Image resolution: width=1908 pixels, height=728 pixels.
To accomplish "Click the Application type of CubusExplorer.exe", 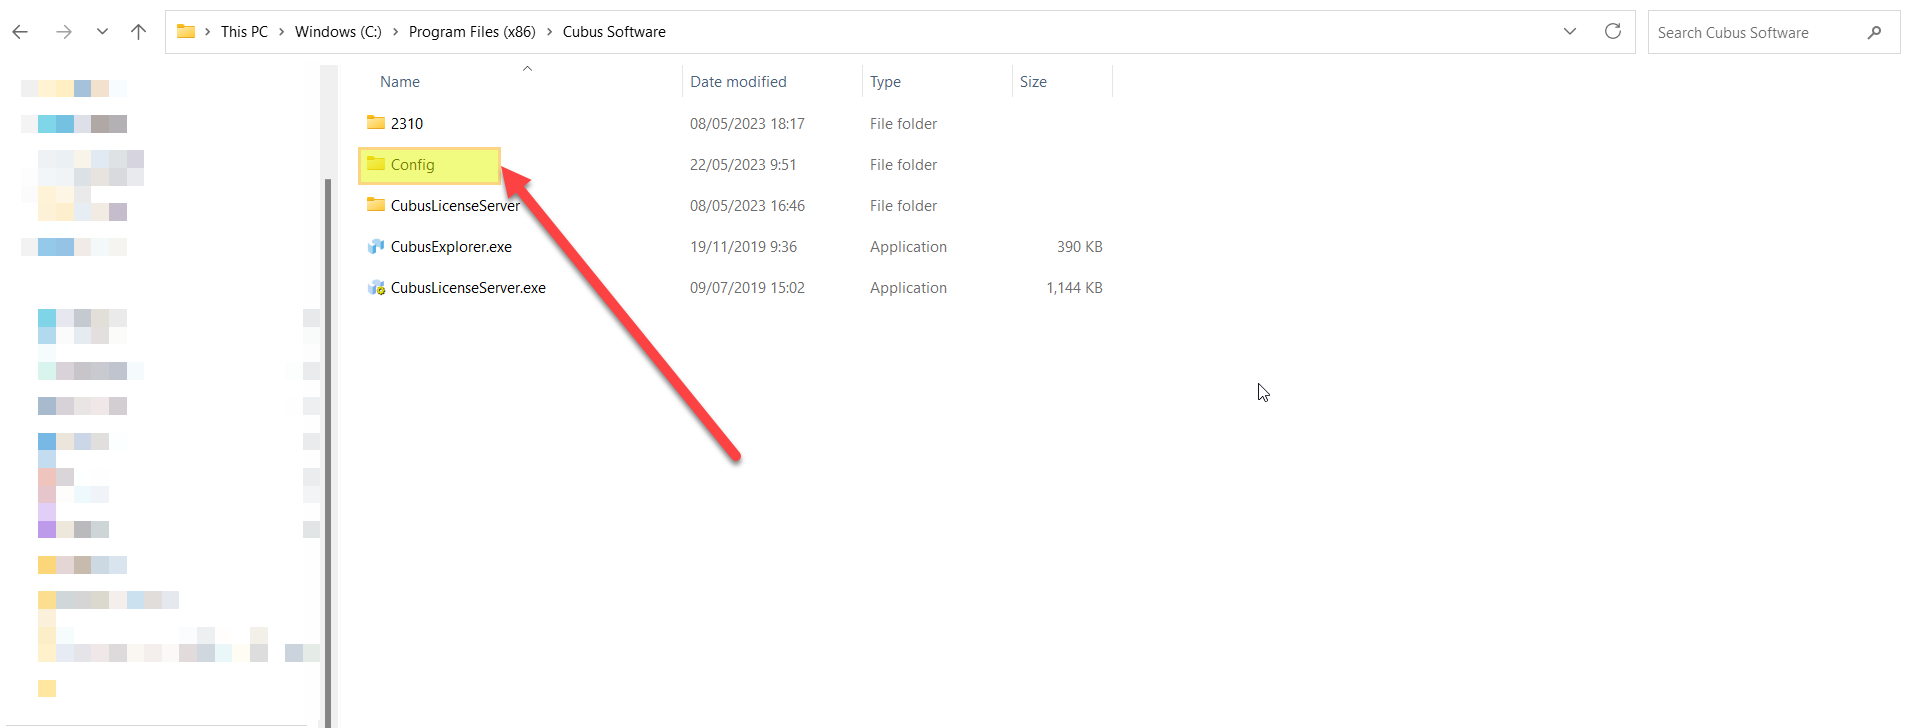I will tap(908, 247).
